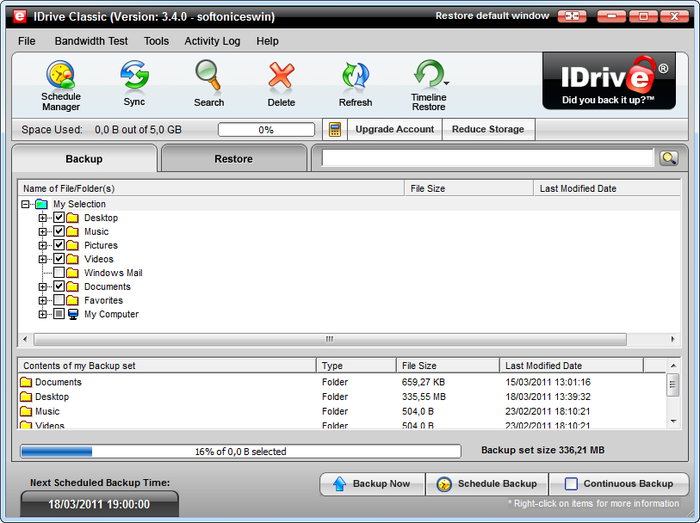Screen dimensions: 700x523
Task: Click the calculator icon beside Upgrade Account
Action: 335,129
